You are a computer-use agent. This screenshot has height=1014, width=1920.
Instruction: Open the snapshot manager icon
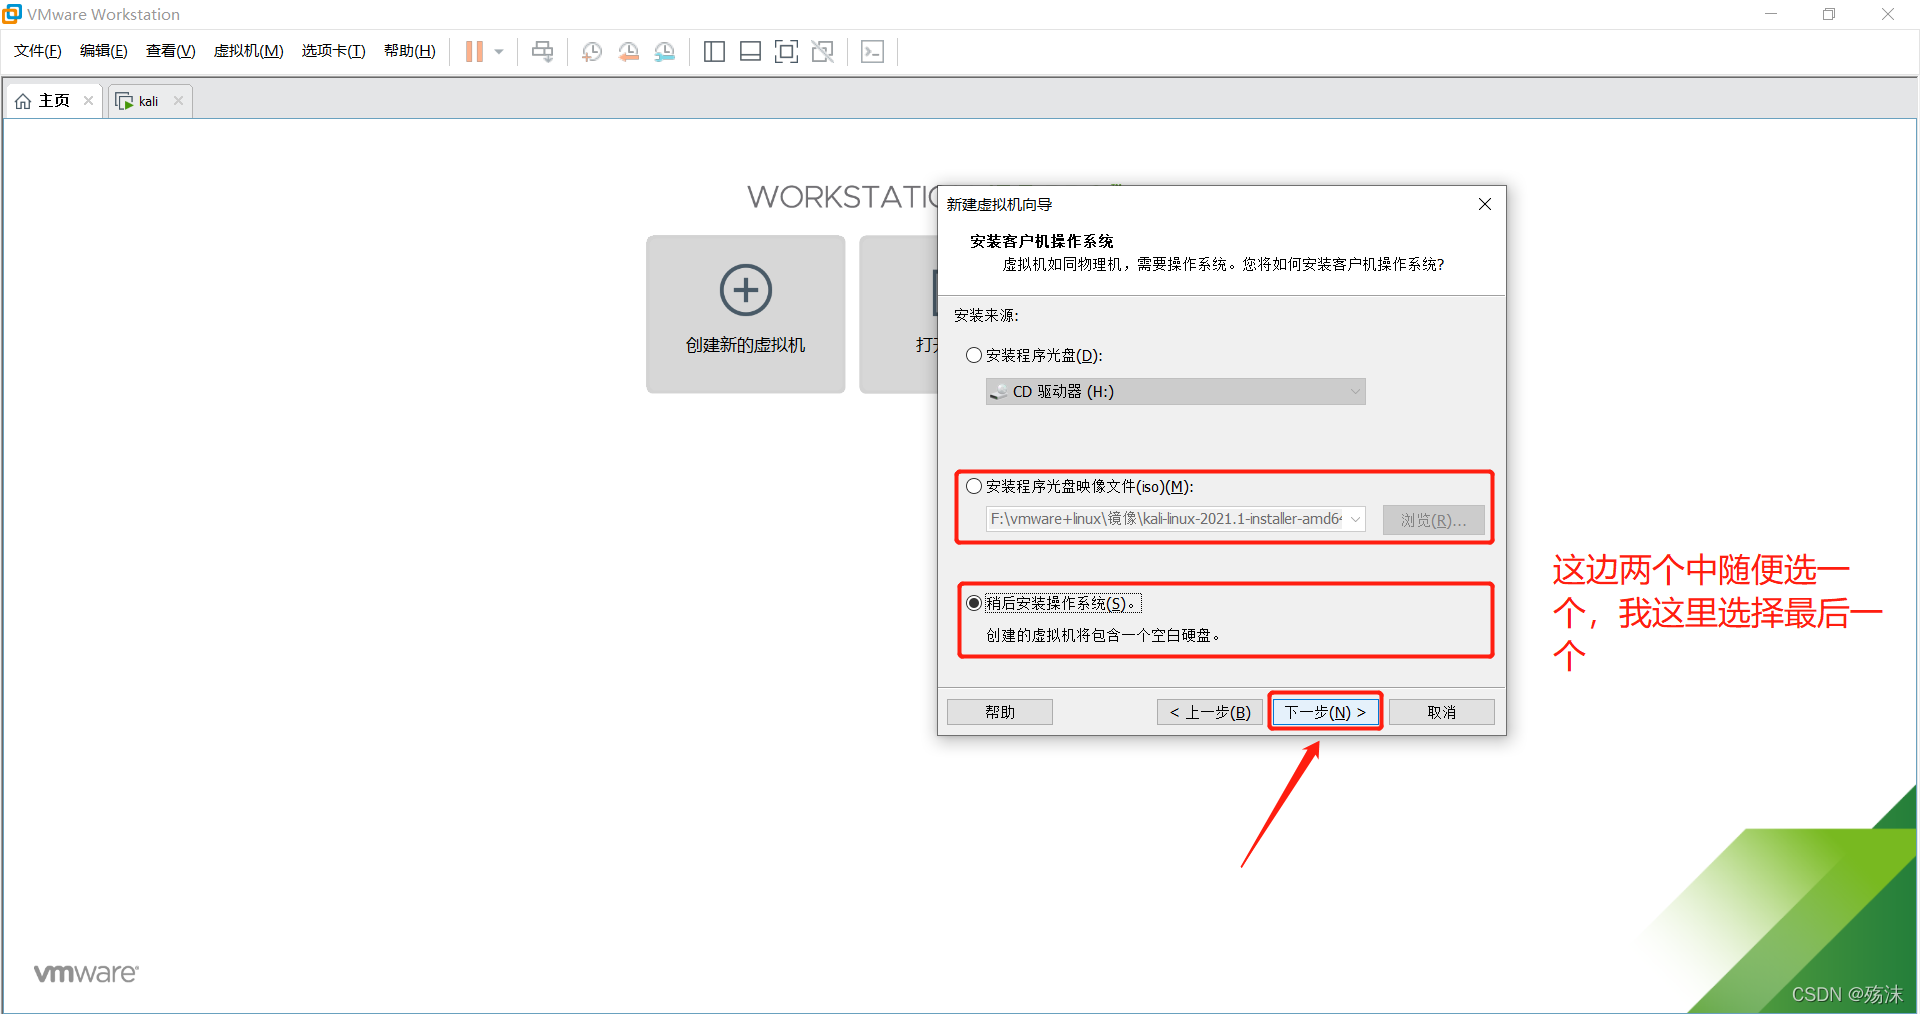(665, 52)
